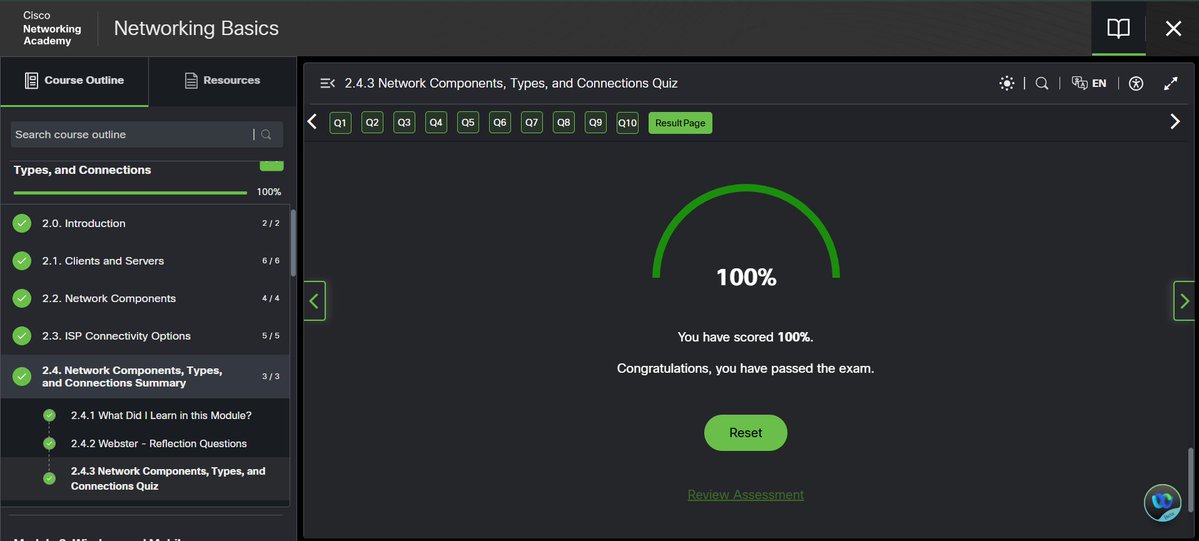Open the Webex assistant bubble icon
The height and width of the screenshot is (541, 1199).
point(1162,503)
